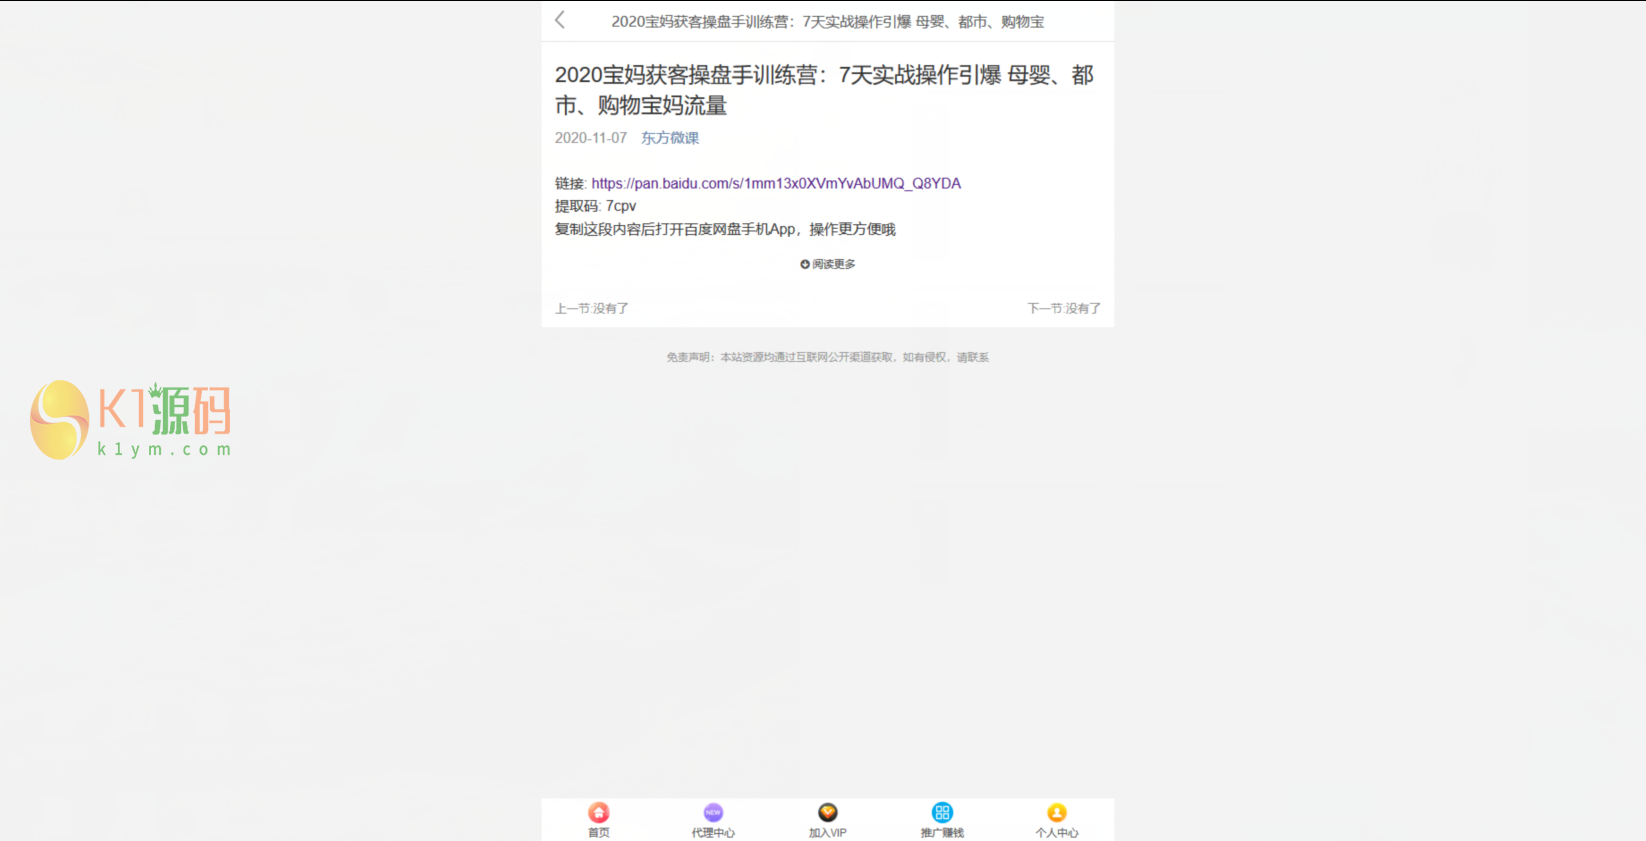Click the date 2020-11-07
The width and height of the screenshot is (1646, 841).
click(x=591, y=138)
